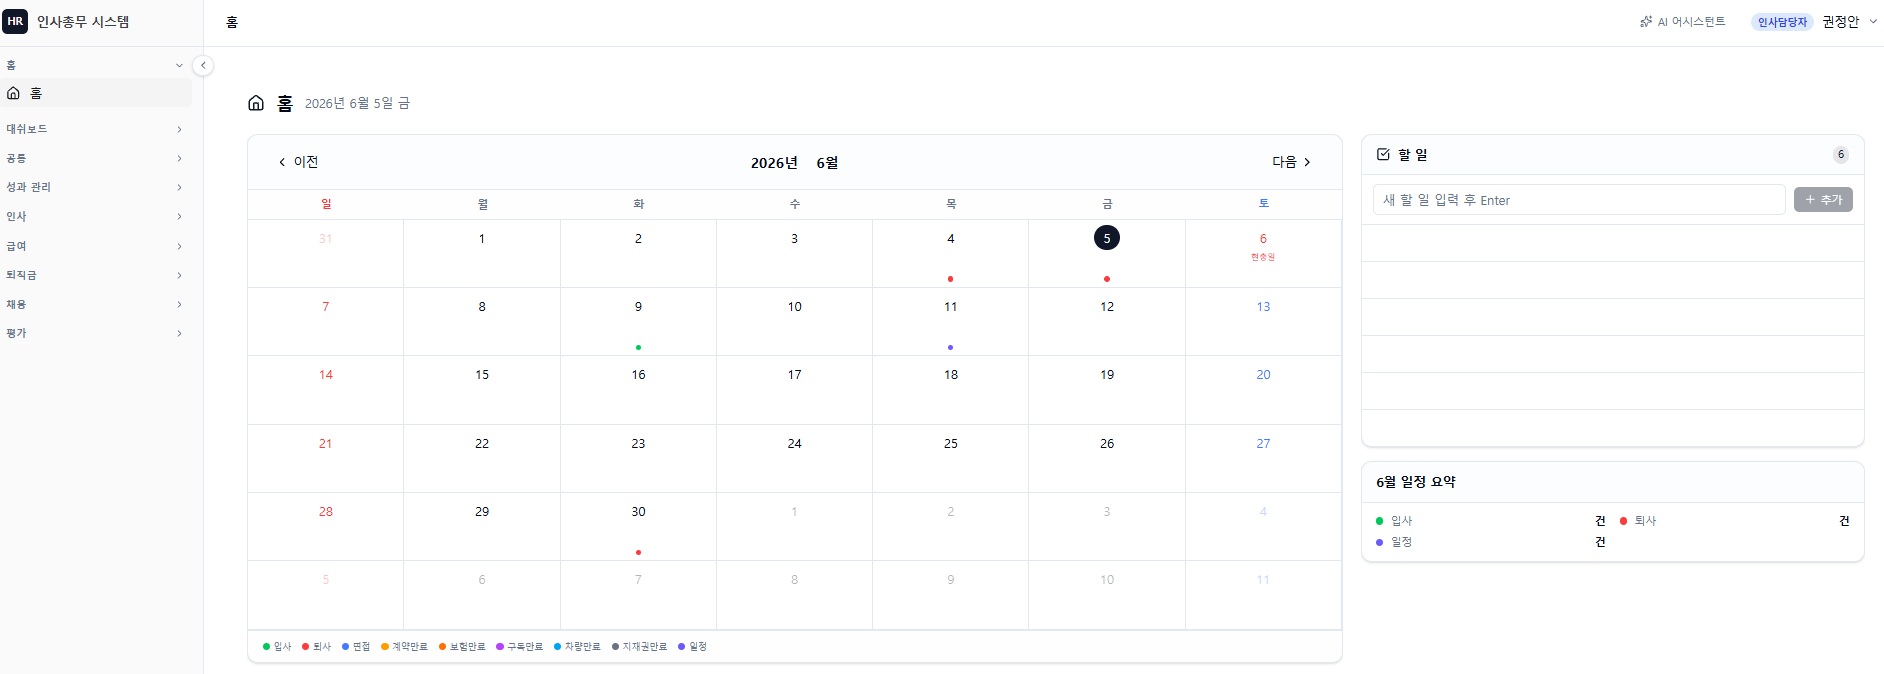Click the 면접 legend label

tap(361, 647)
